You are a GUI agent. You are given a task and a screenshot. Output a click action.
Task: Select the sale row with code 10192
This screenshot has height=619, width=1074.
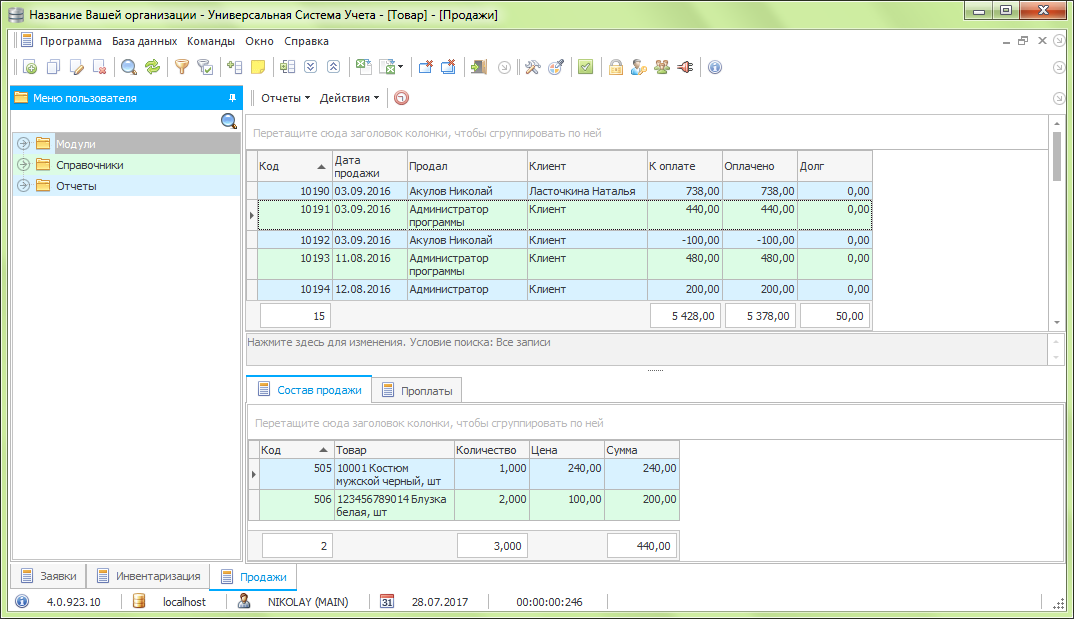point(559,240)
